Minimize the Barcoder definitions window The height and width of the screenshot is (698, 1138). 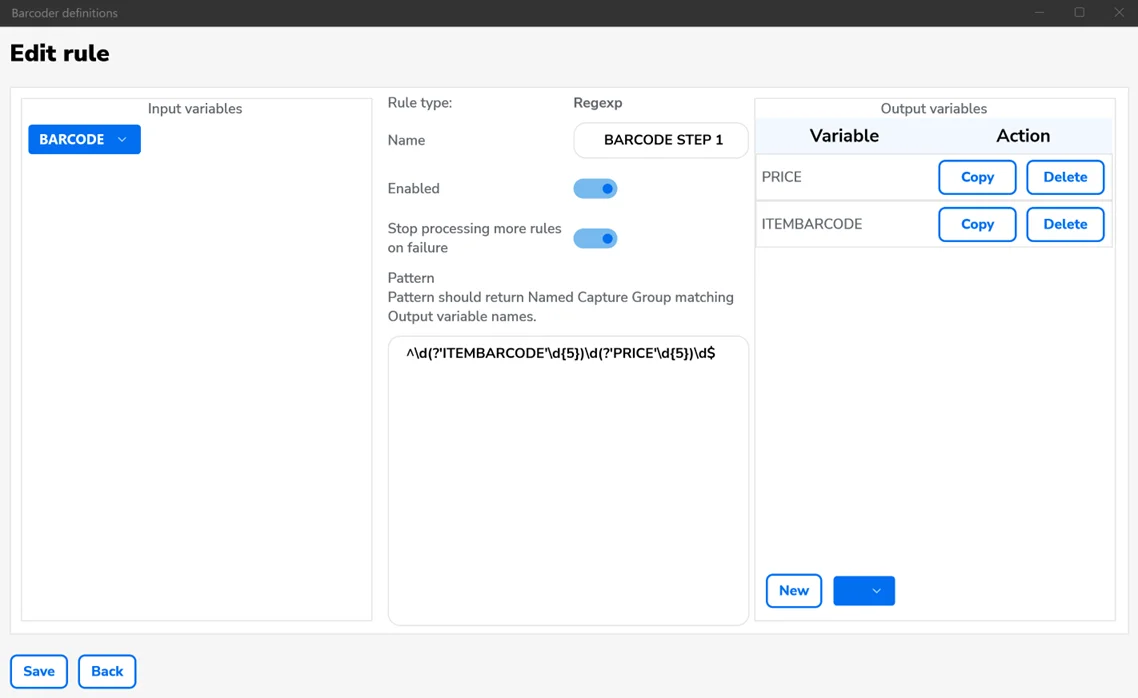tap(1040, 13)
